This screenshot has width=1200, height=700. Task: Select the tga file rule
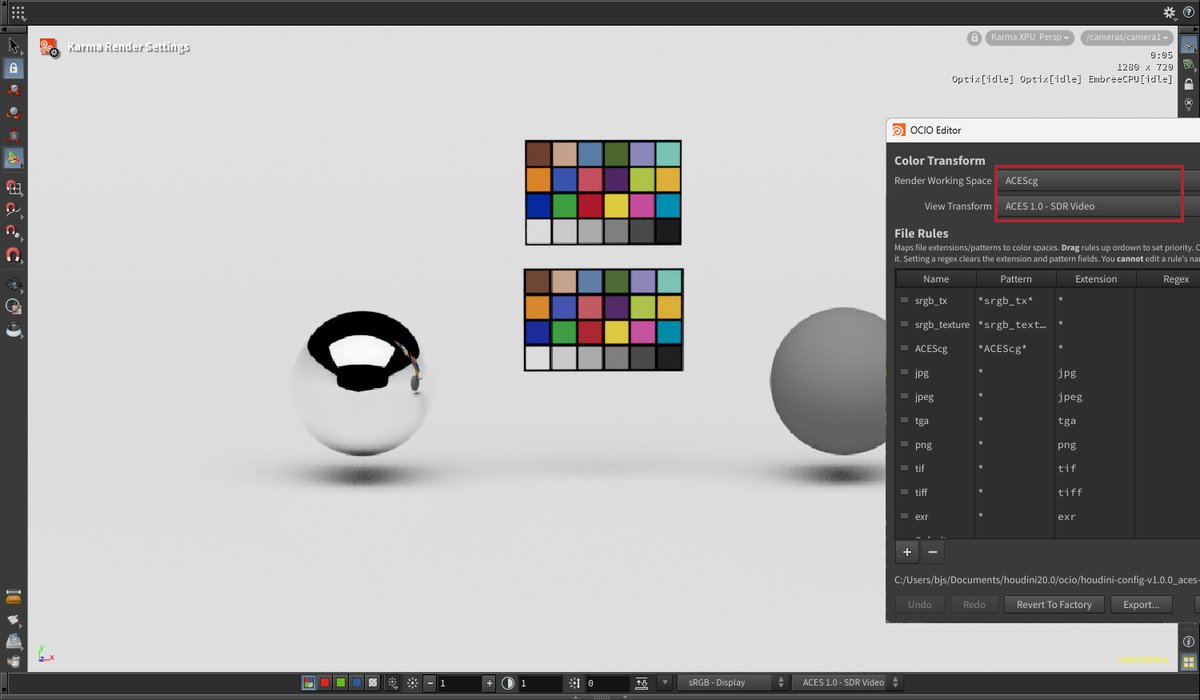[x=921, y=421]
